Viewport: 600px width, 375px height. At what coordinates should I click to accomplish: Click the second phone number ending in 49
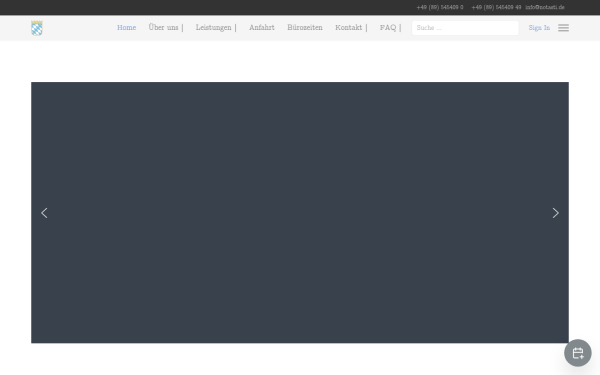496,7
